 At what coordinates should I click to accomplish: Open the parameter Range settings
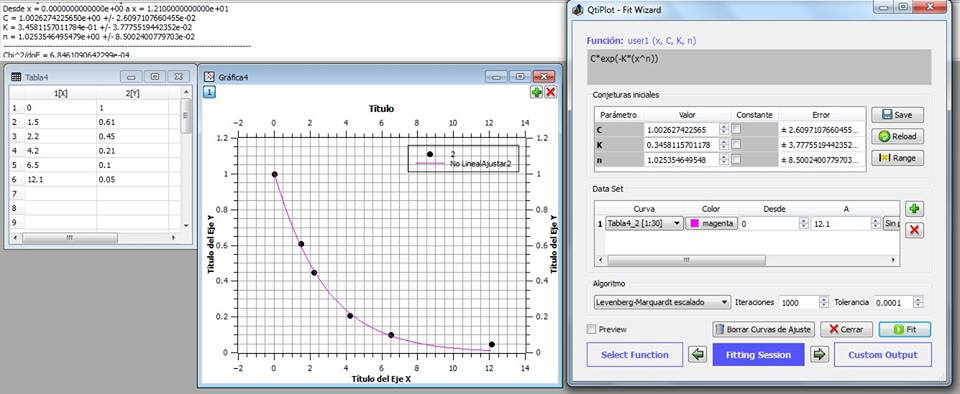[898, 158]
